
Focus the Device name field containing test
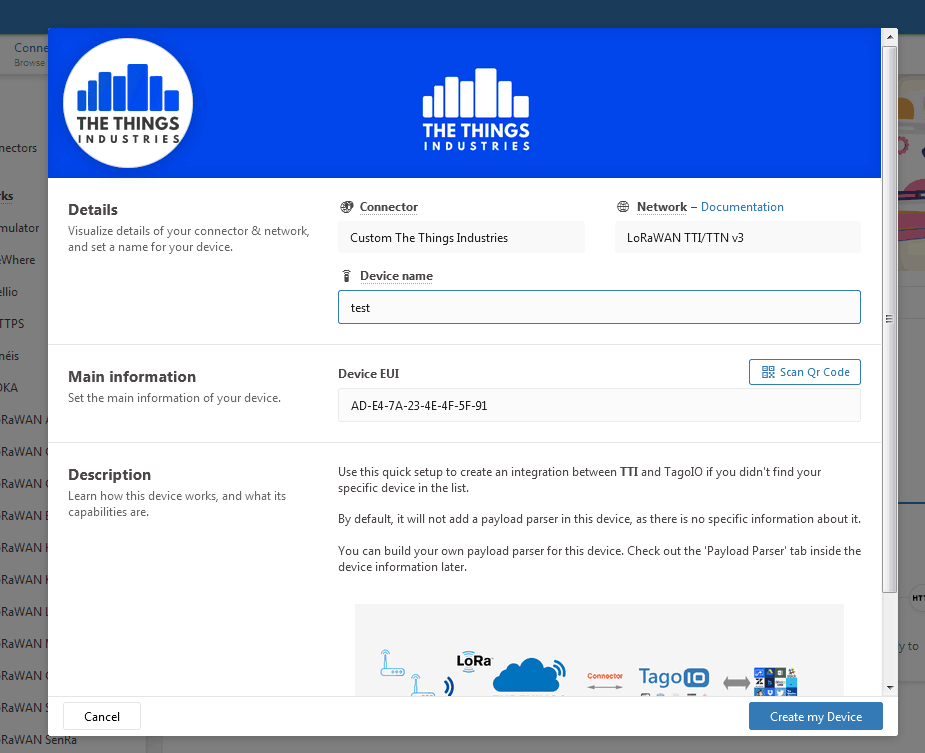[x=599, y=307]
